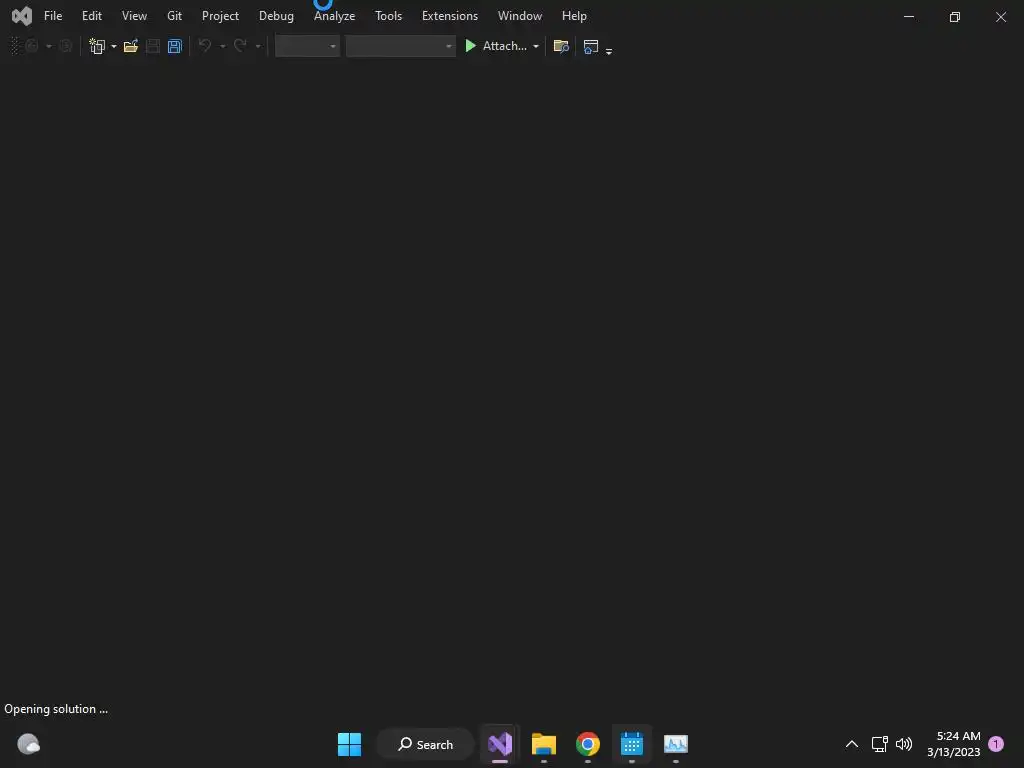
Task: Click the window layout home toolbar icon
Action: [591, 46]
